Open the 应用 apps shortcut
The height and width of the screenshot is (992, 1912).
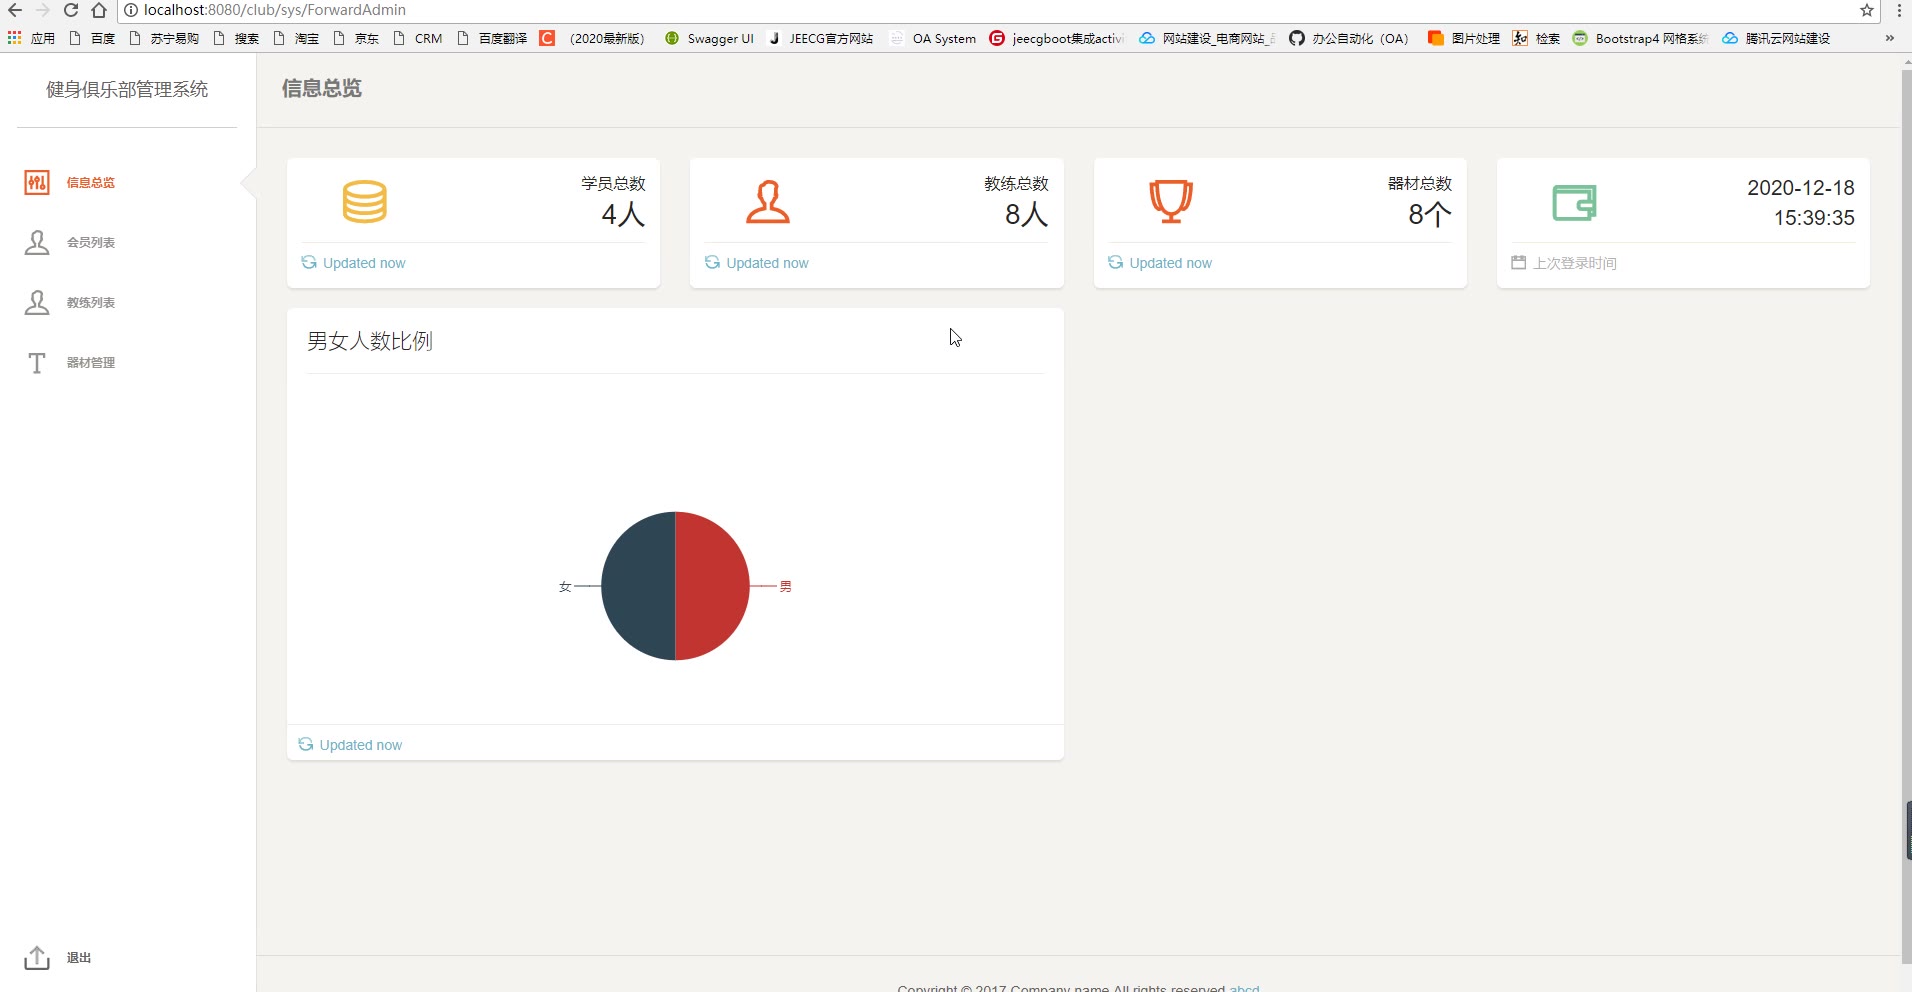click(x=31, y=38)
